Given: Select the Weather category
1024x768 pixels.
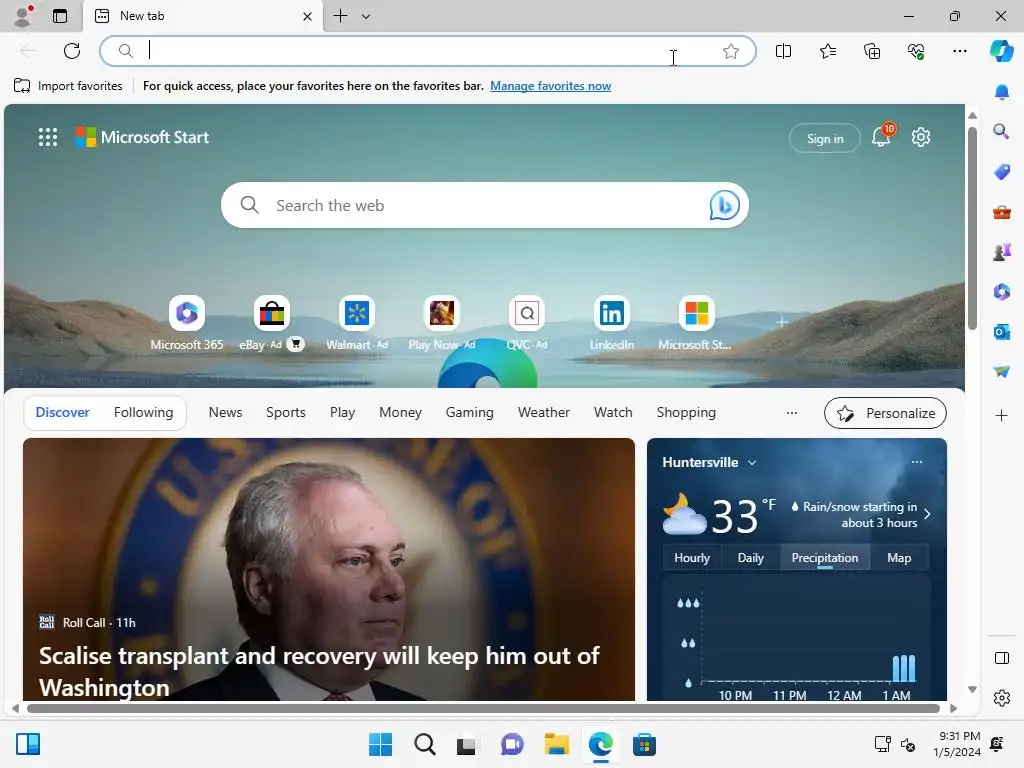Looking at the screenshot, I should 543,413.
